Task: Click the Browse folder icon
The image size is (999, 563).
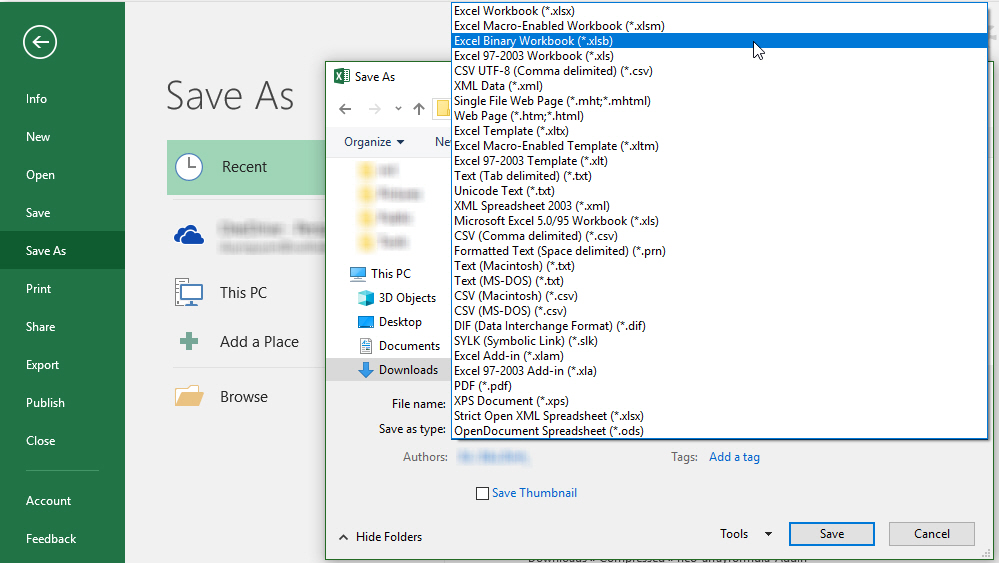Action: click(189, 396)
